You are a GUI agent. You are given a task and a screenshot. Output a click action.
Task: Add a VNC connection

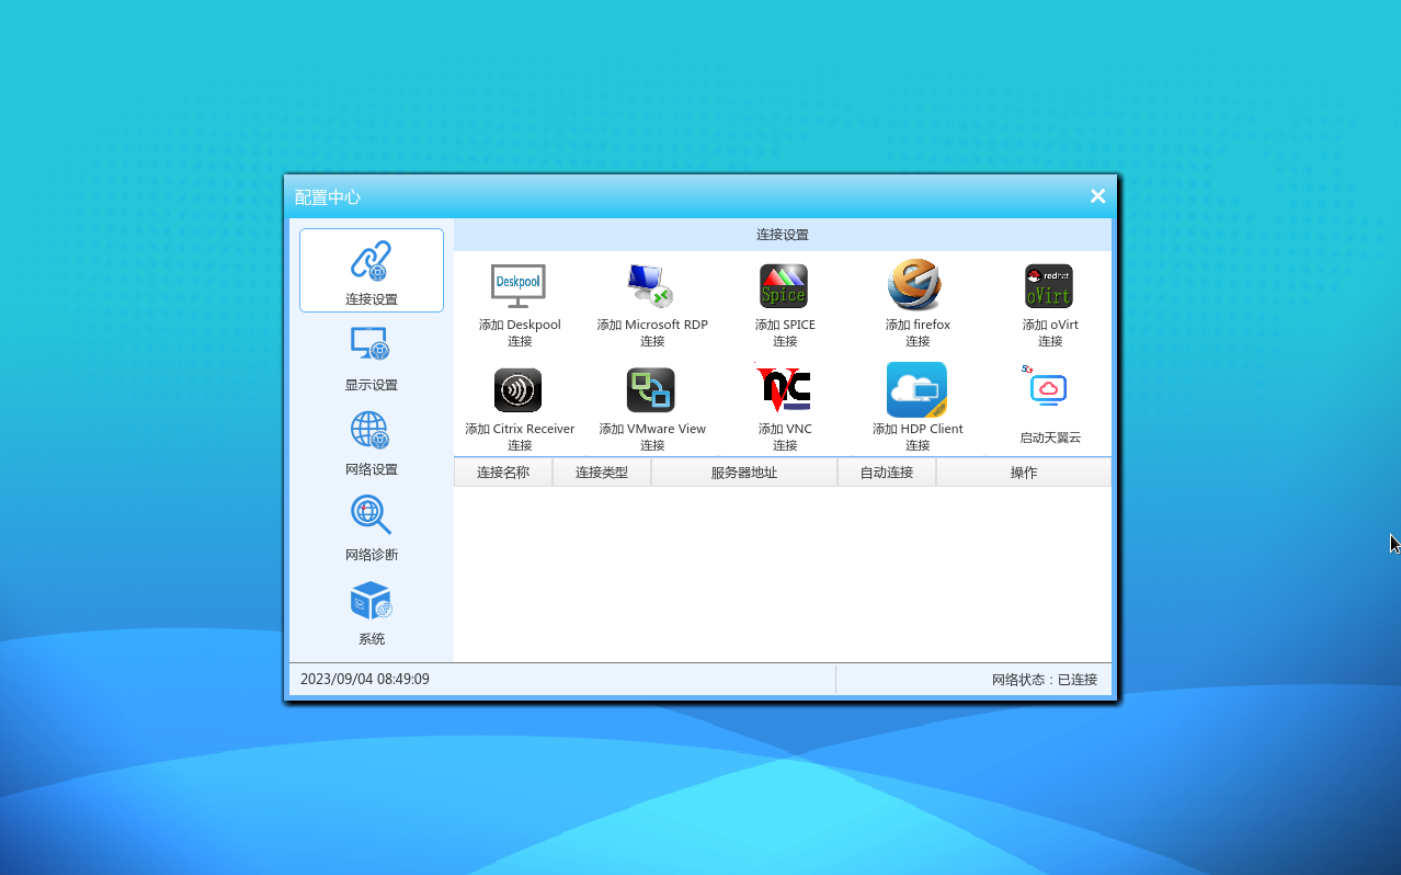(785, 408)
